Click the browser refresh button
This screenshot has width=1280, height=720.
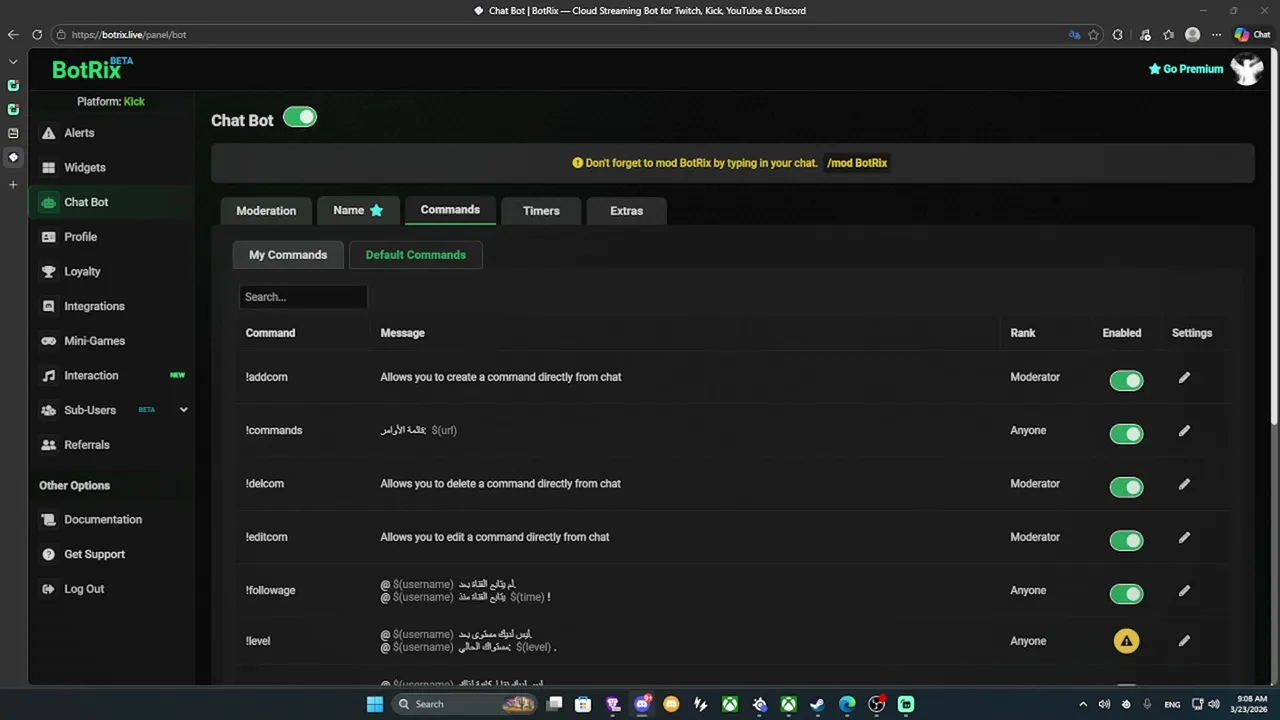coord(37,34)
